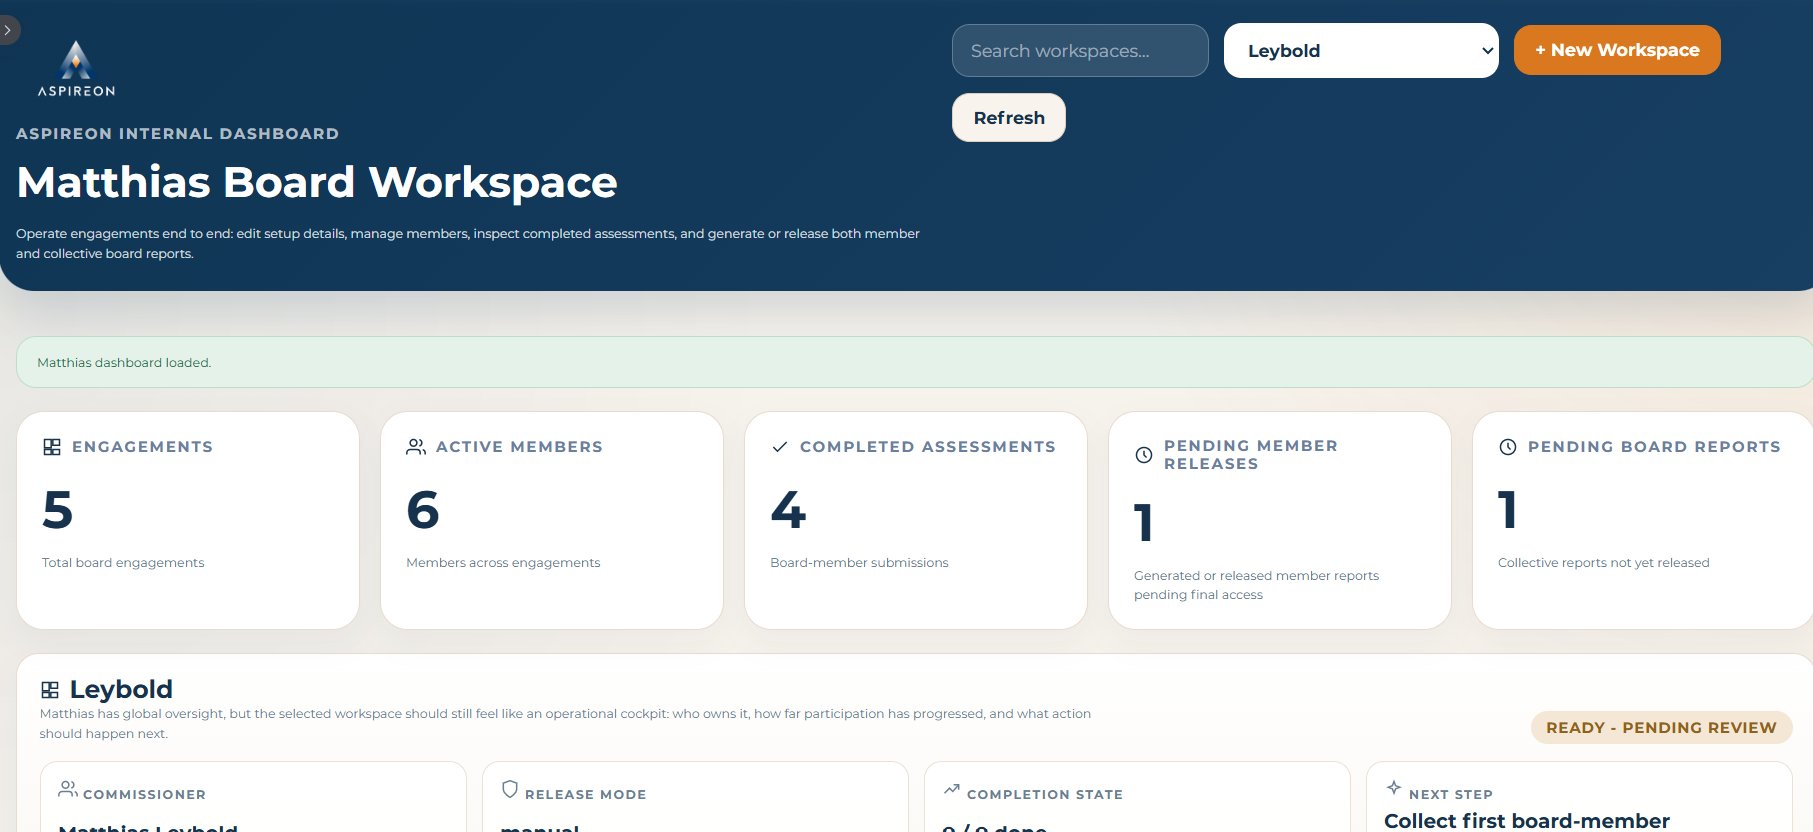Screen dimensions: 1813x832
Task: Refresh the dashboard
Action: 1009,118
